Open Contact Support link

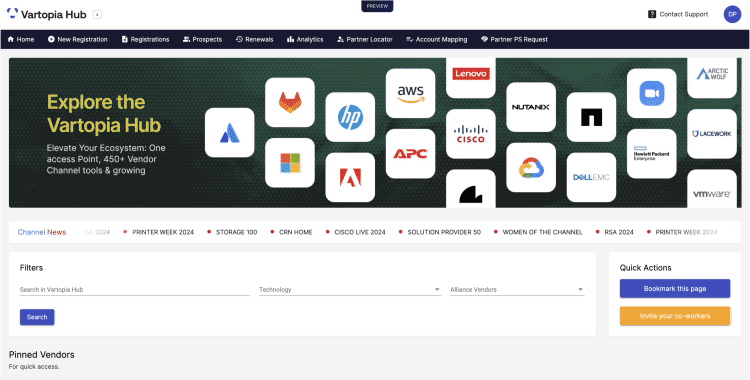(678, 14)
